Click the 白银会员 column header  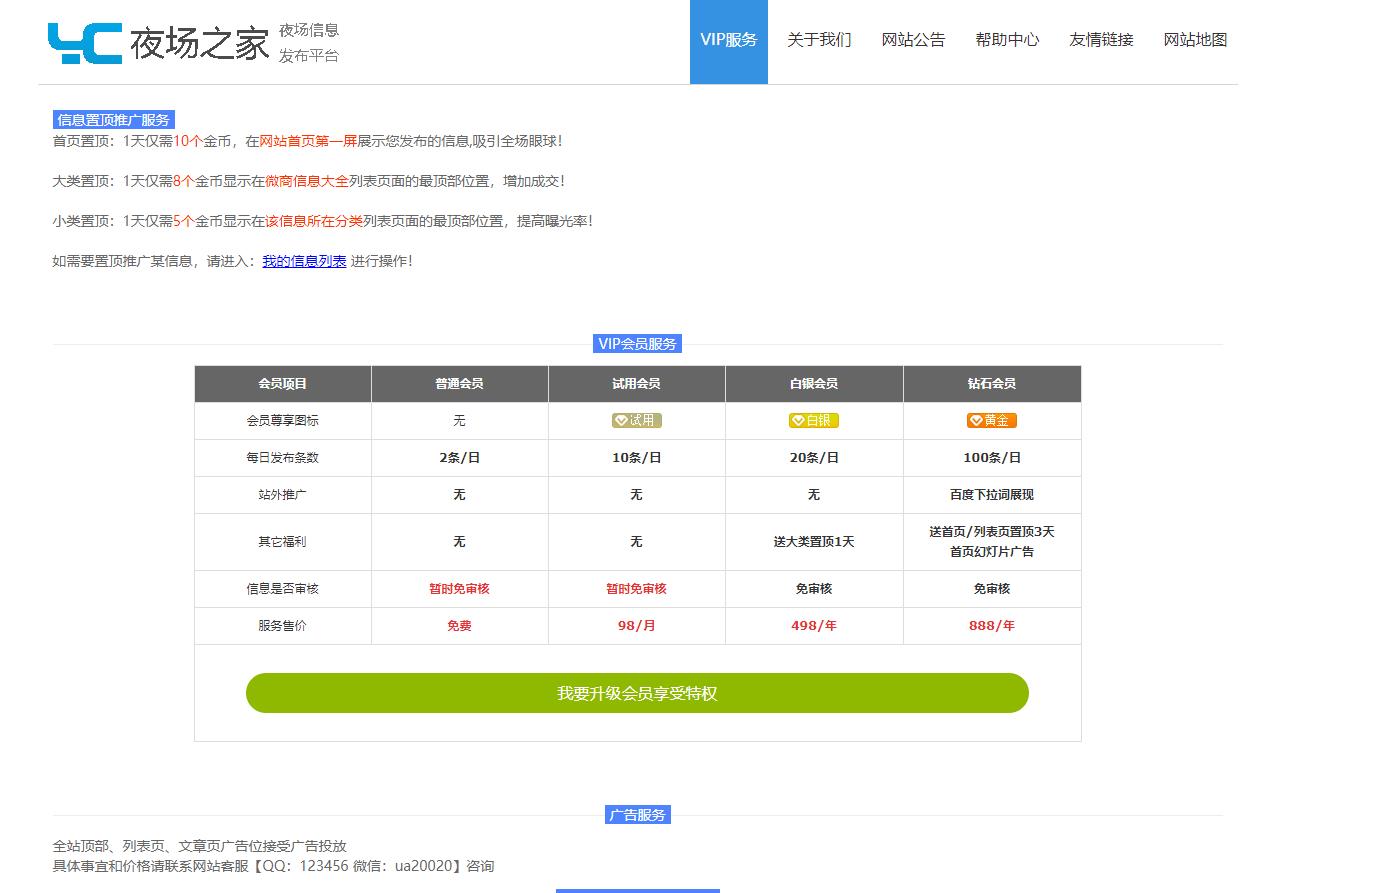pos(813,384)
